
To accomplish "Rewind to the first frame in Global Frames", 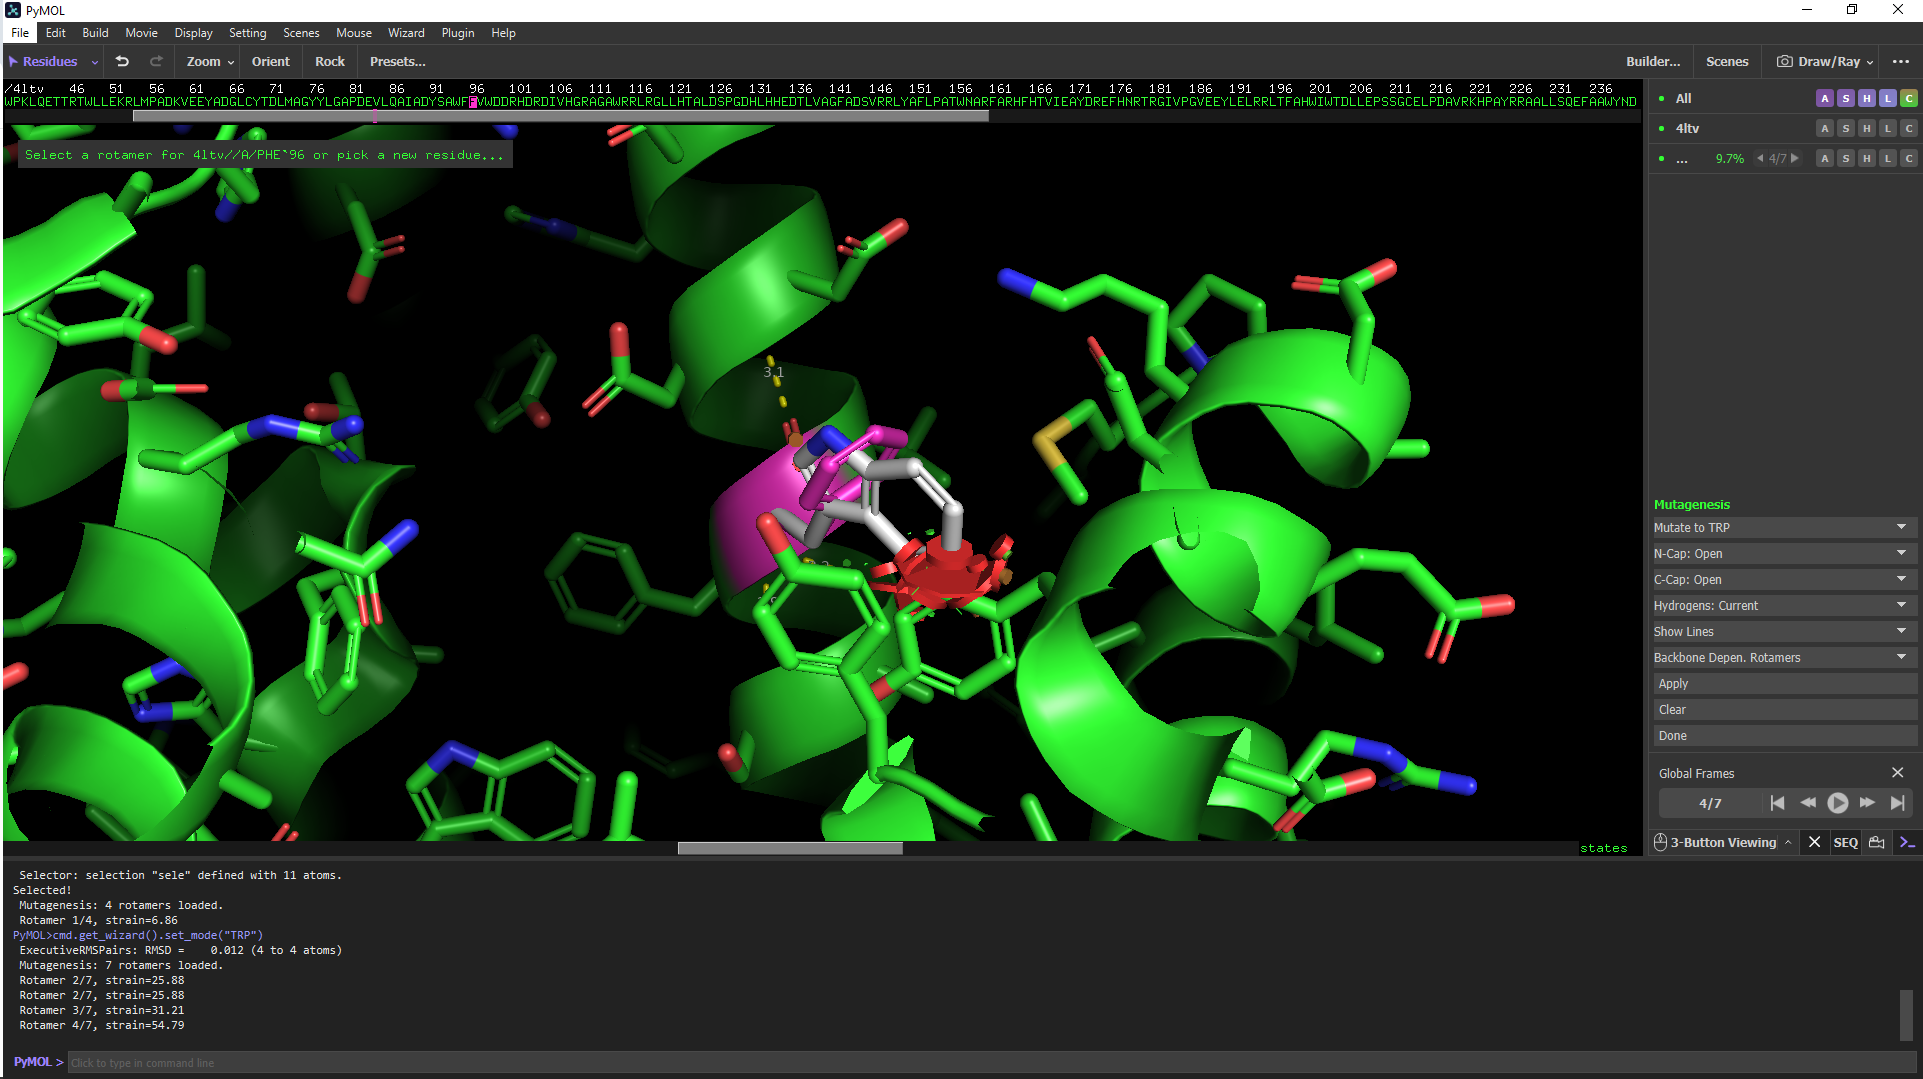I will point(1777,803).
